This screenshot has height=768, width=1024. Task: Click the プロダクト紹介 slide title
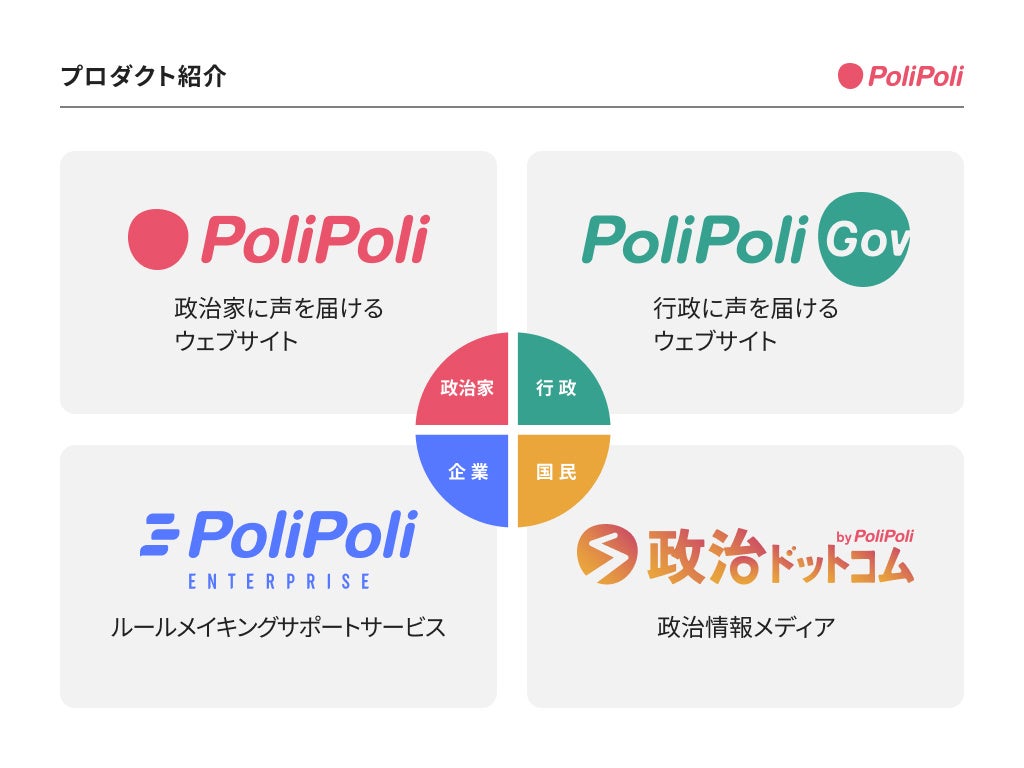(143, 77)
